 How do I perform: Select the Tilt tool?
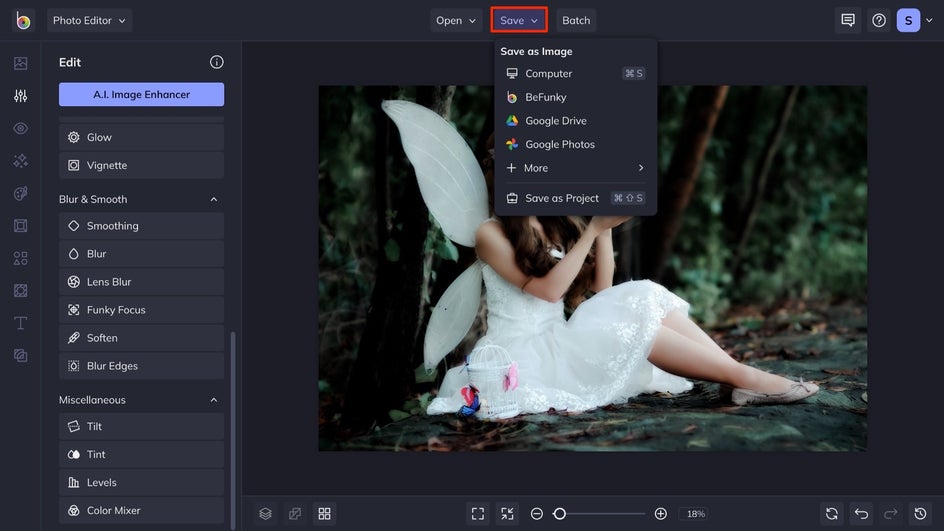point(141,426)
